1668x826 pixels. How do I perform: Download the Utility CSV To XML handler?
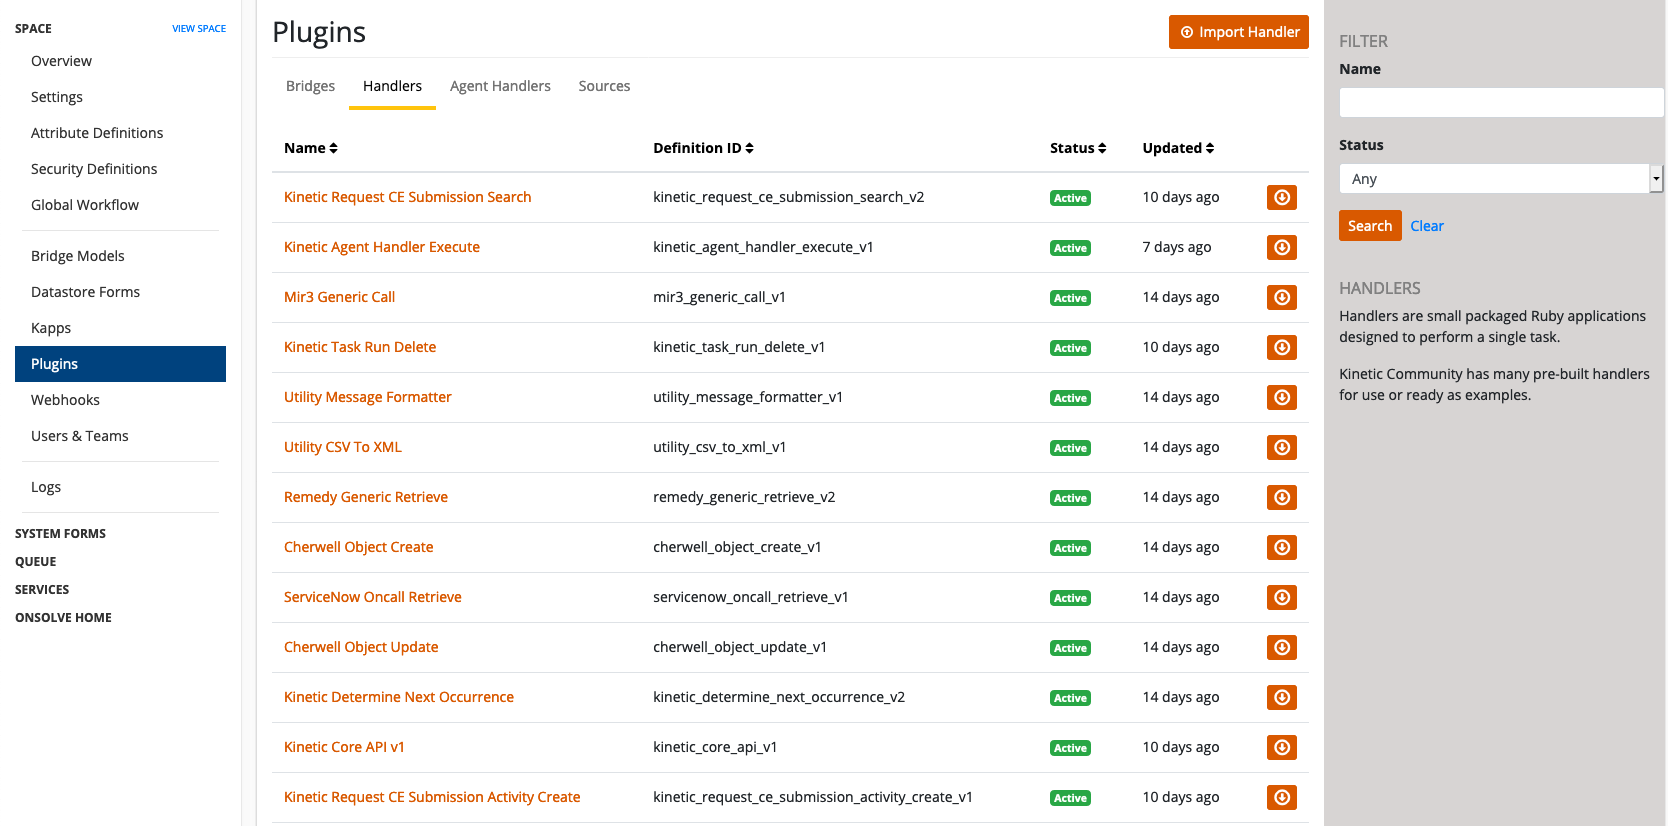[1281, 447]
